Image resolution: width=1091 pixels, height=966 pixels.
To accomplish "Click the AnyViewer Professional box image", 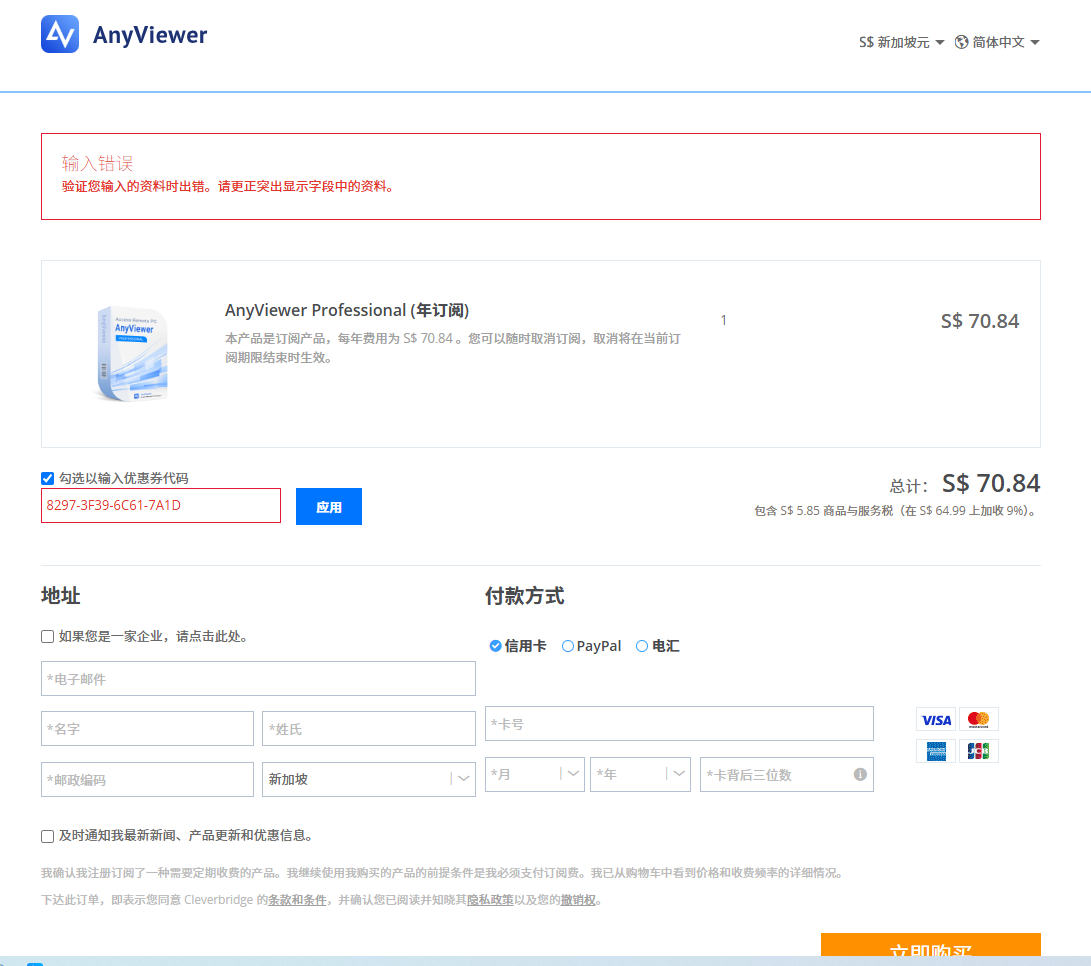I will coord(132,354).
